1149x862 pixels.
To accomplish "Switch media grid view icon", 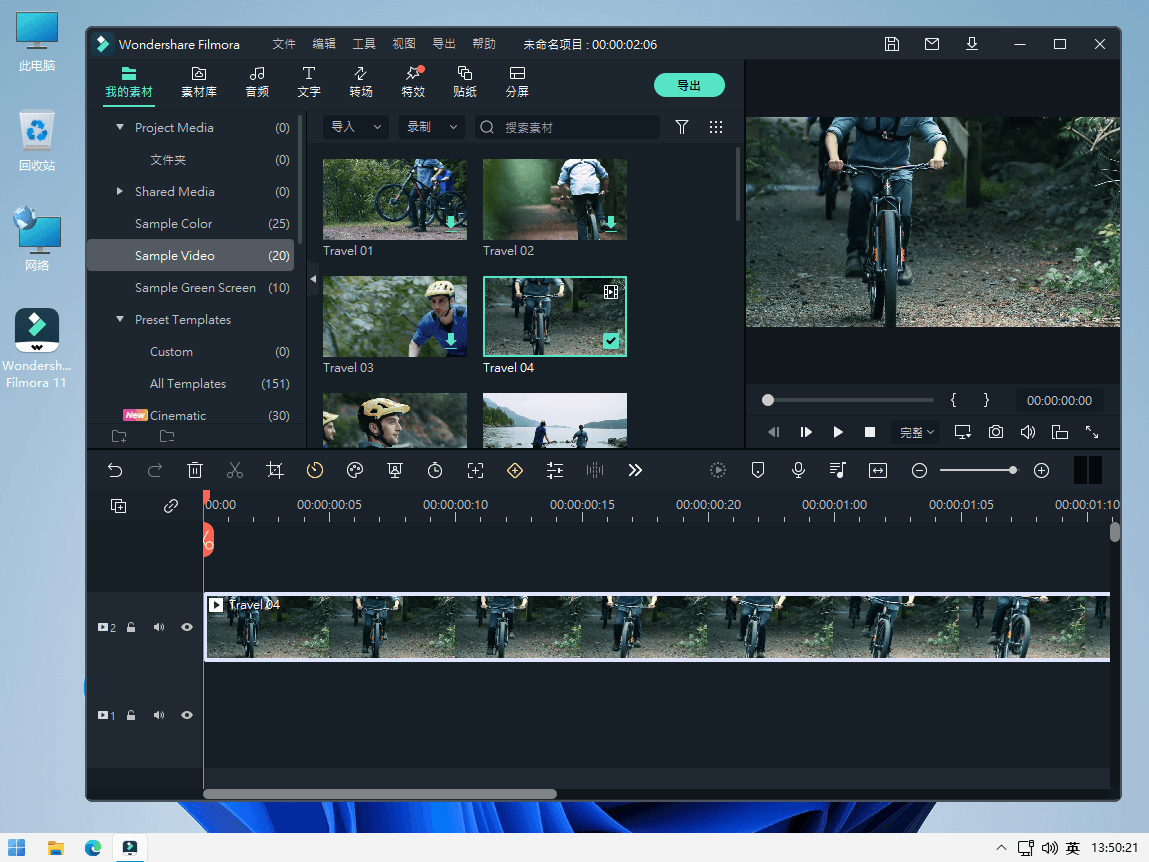I will [x=716, y=128].
